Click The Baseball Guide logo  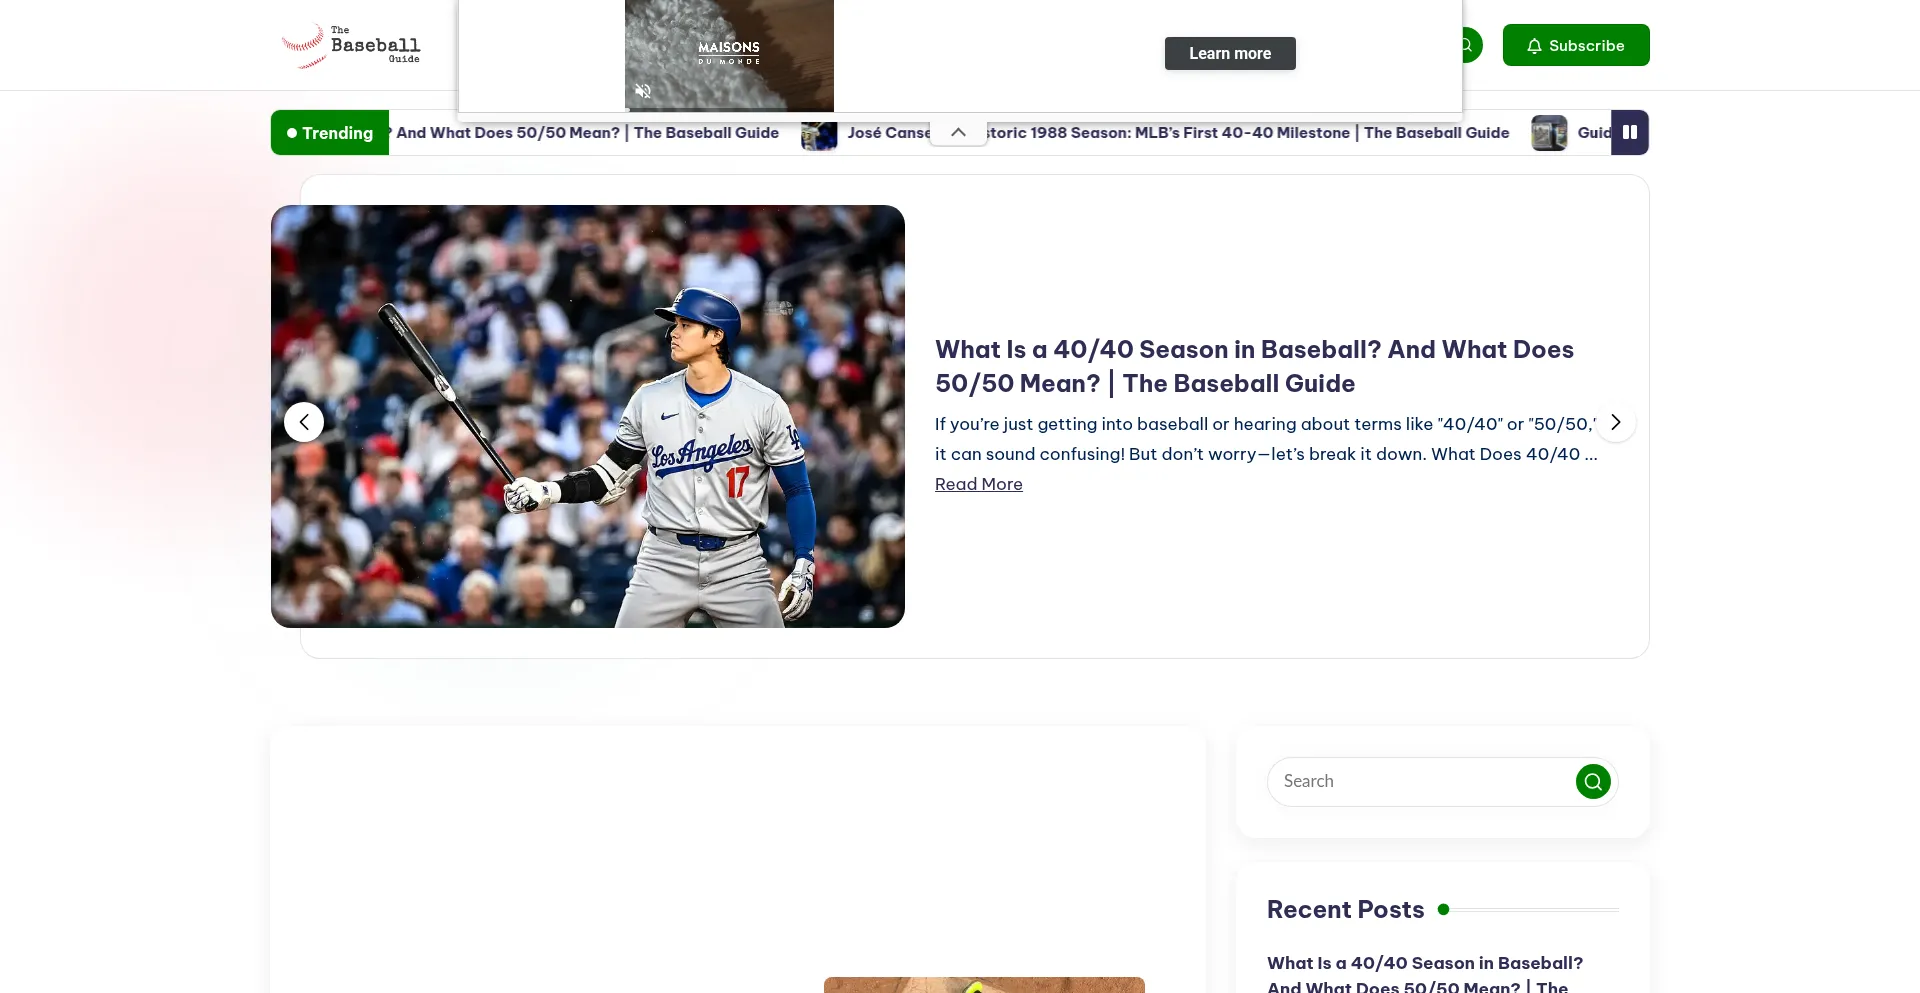click(x=351, y=45)
